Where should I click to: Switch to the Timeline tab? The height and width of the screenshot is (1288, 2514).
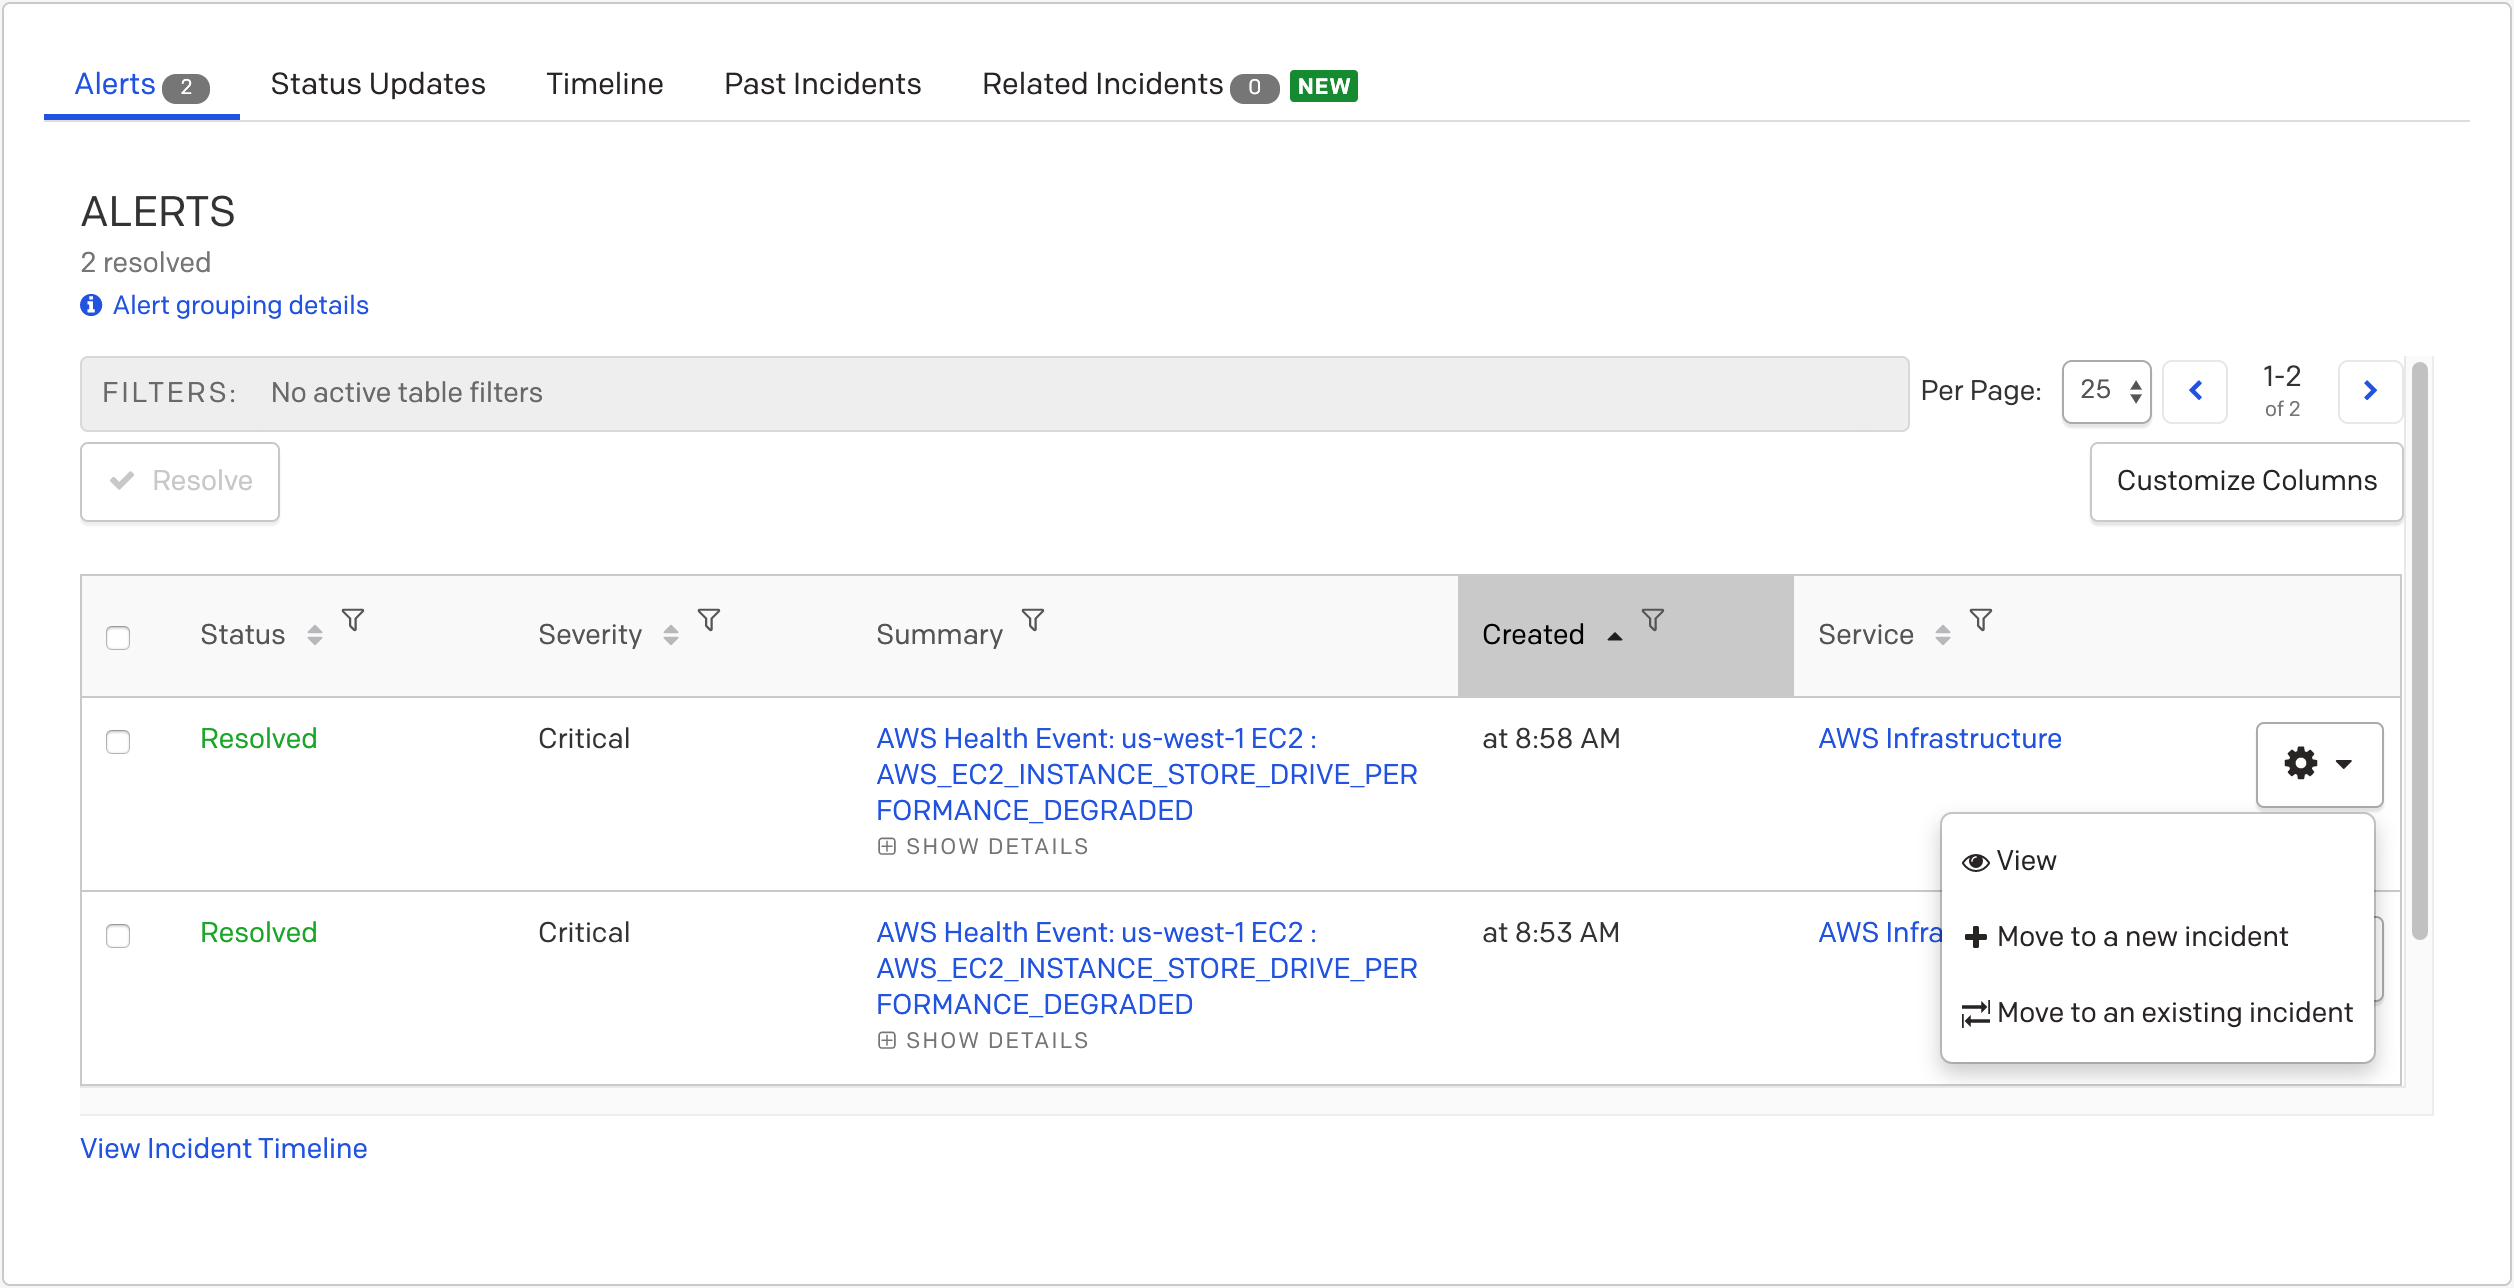(604, 84)
